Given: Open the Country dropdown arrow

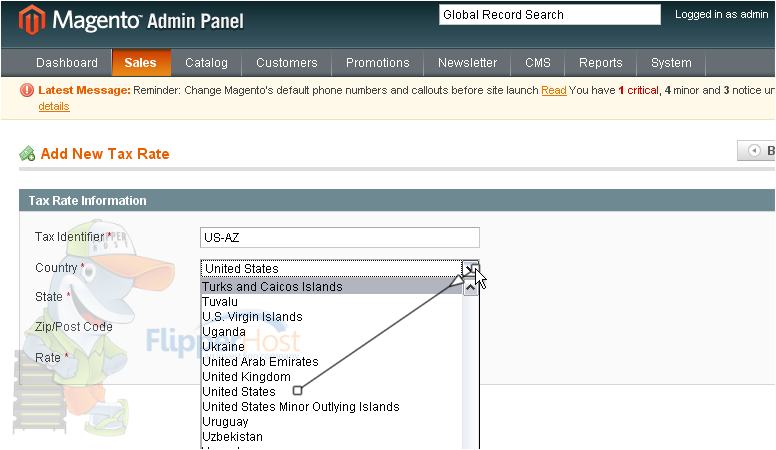Looking at the screenshot, I should point(470,269).
